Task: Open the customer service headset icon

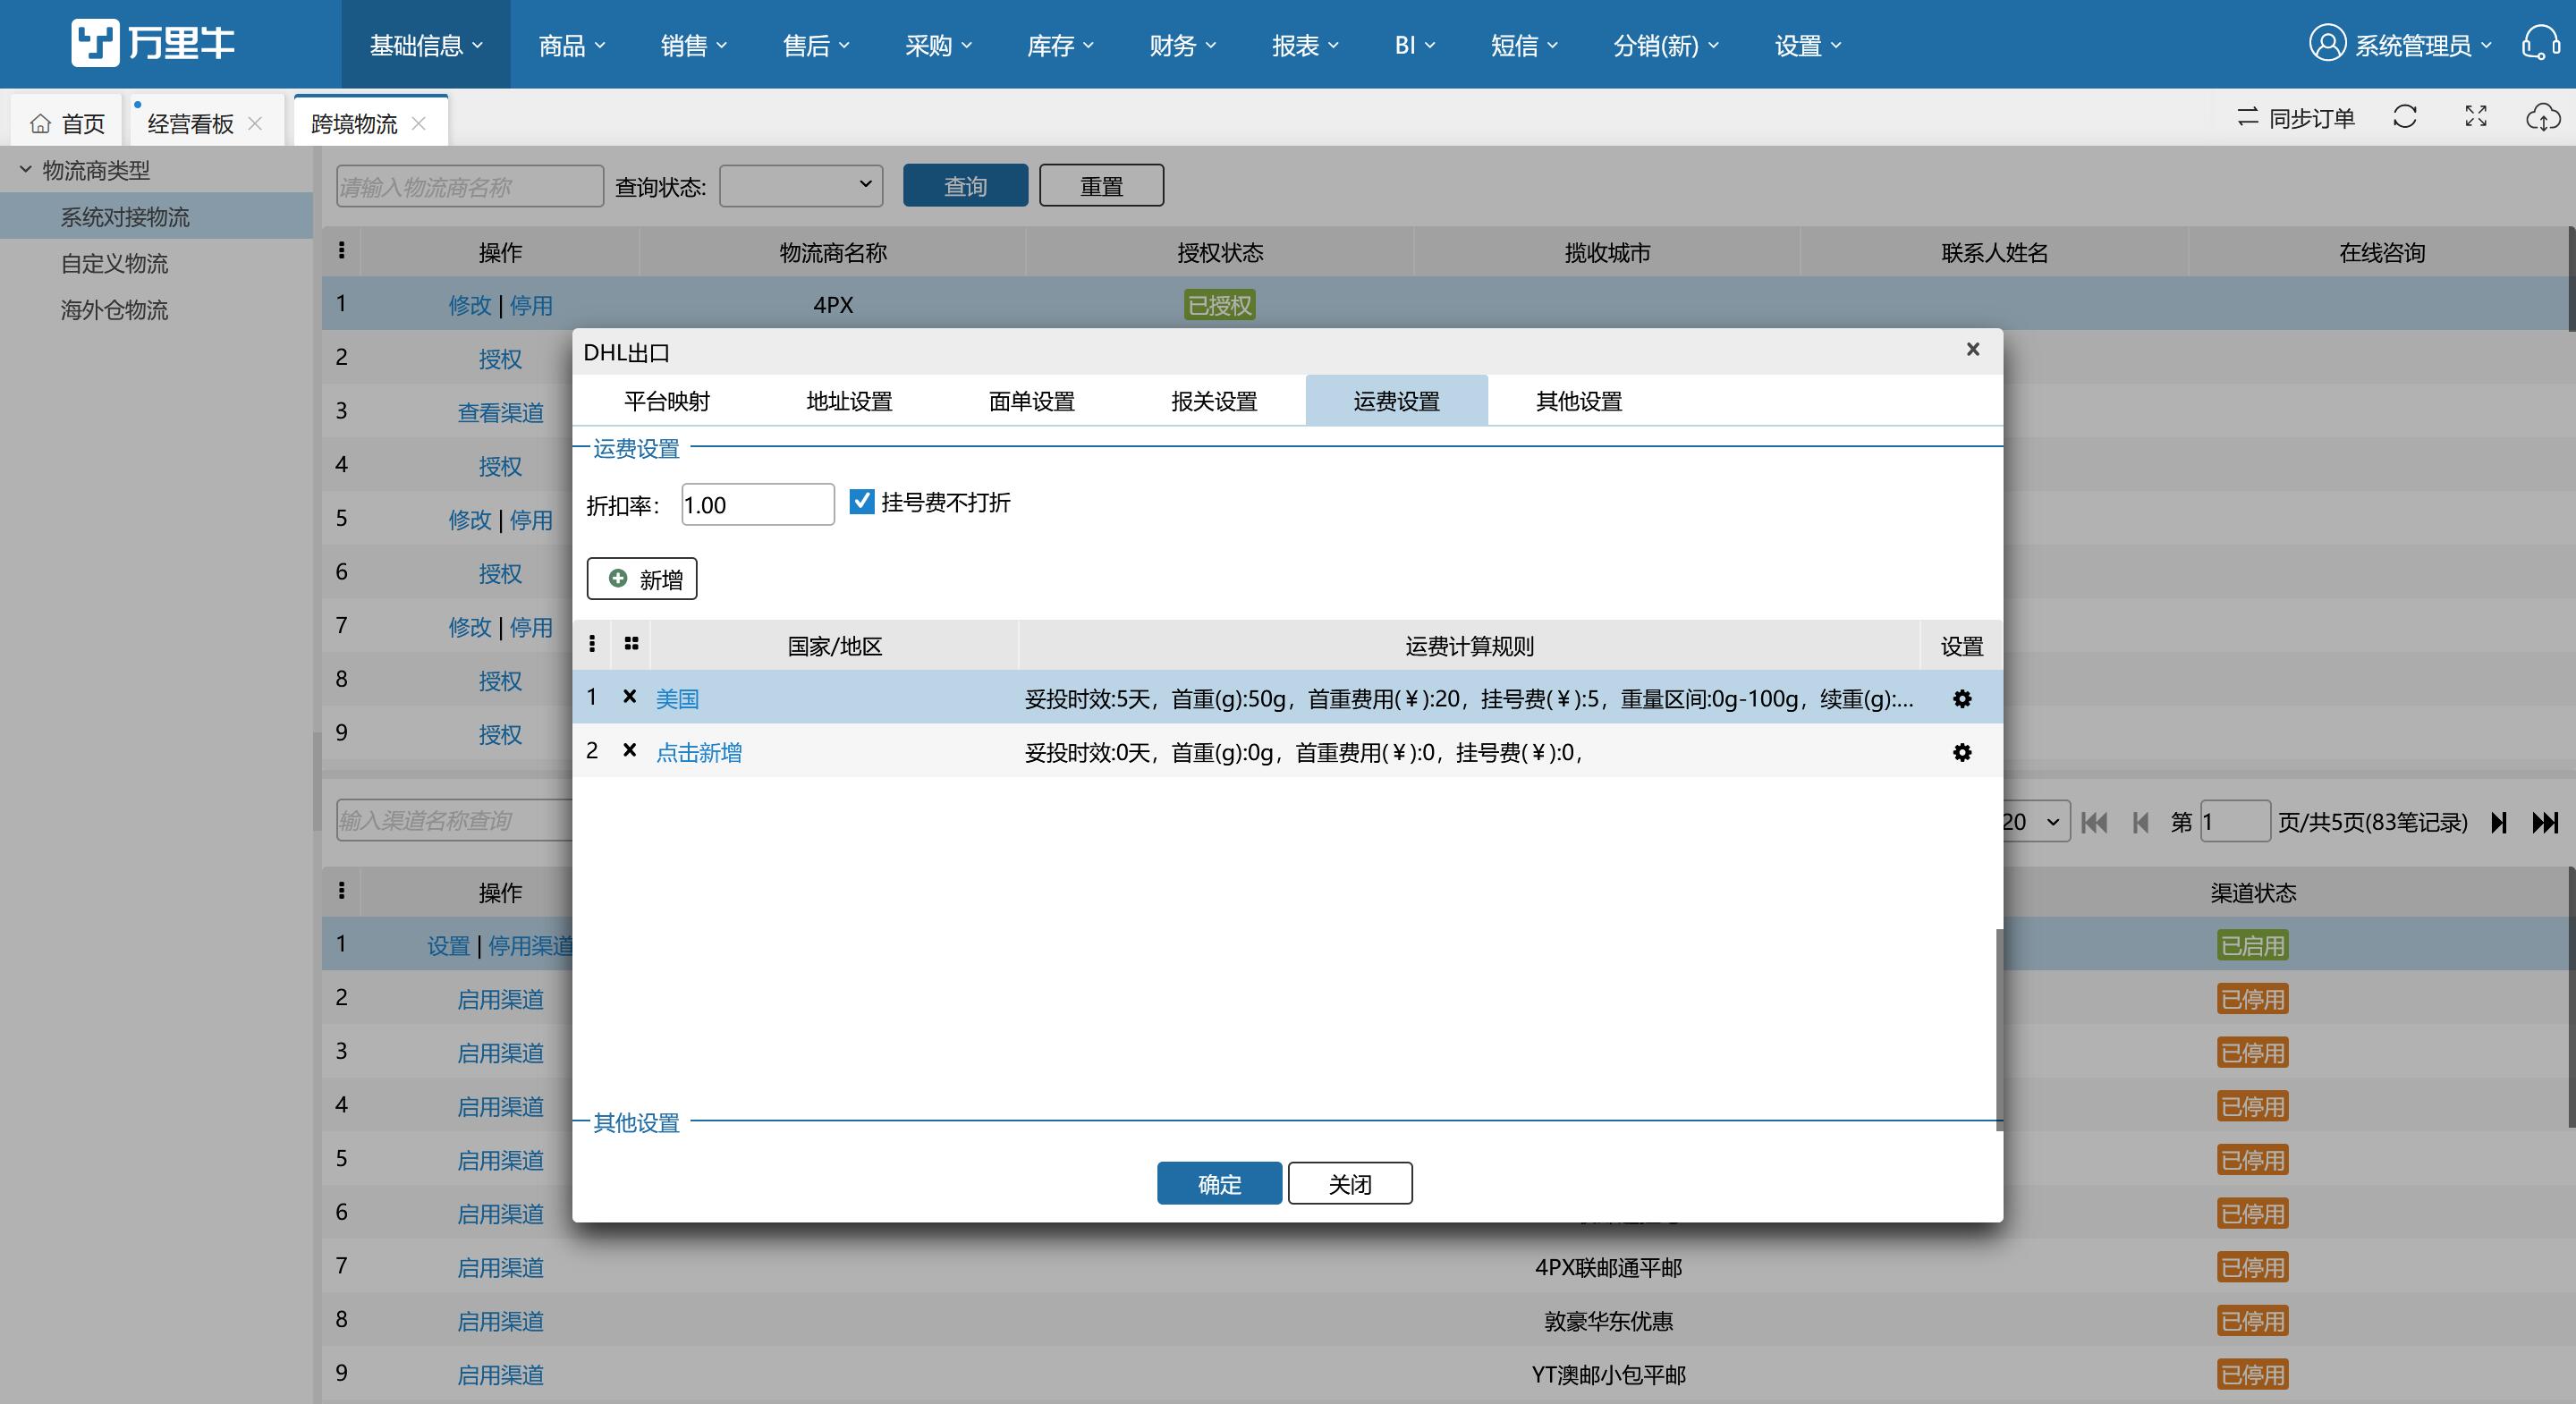Action: (x=2540, y=43)
